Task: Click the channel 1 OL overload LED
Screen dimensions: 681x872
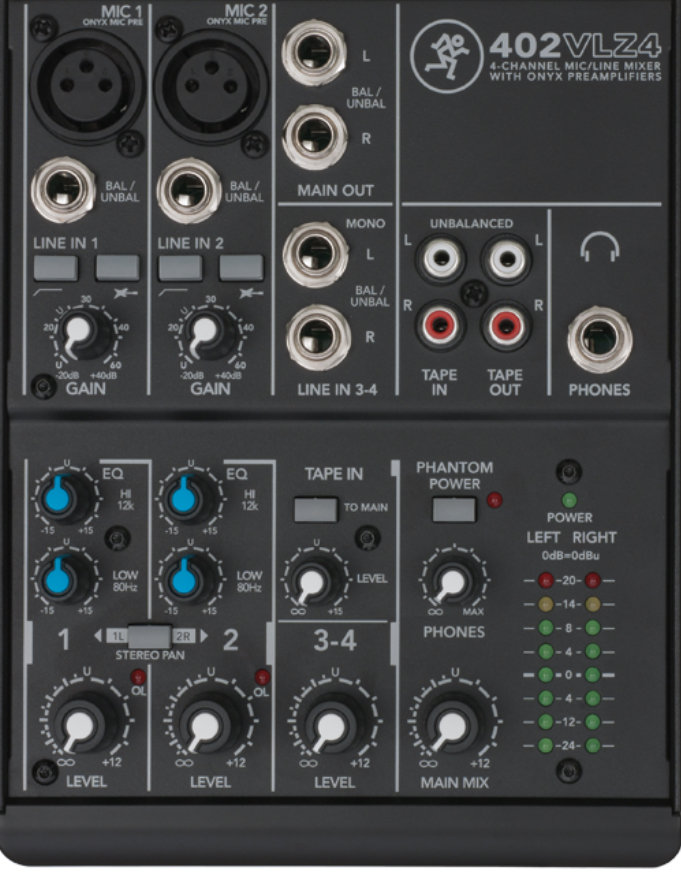Action: [138, 677]
